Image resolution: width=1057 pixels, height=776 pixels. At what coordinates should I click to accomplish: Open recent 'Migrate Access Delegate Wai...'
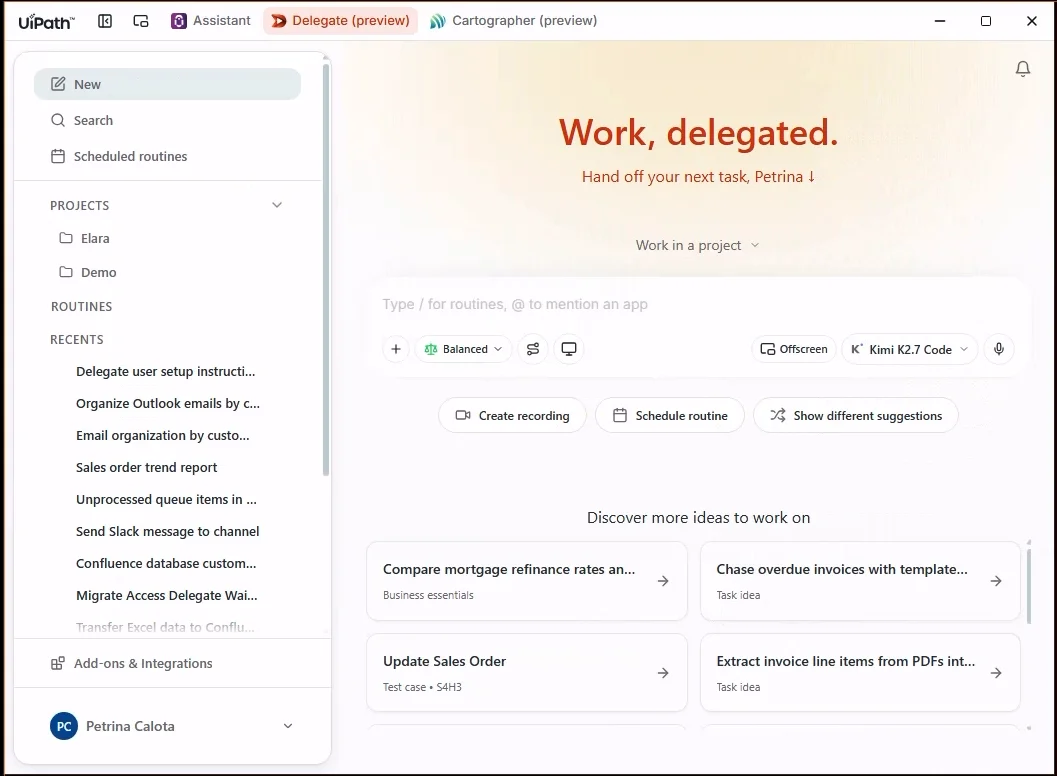pyautogui.click(x=167, y=595)
